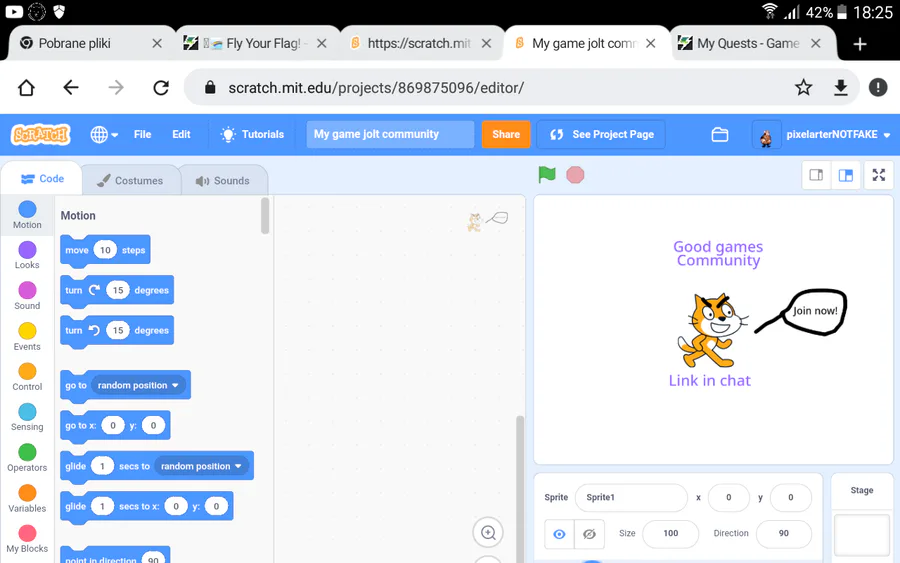Select the Control block category

click(27, 377)
